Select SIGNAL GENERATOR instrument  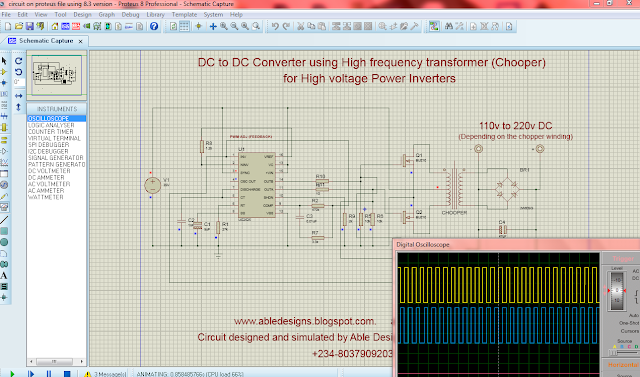click(x=56, y=158)
